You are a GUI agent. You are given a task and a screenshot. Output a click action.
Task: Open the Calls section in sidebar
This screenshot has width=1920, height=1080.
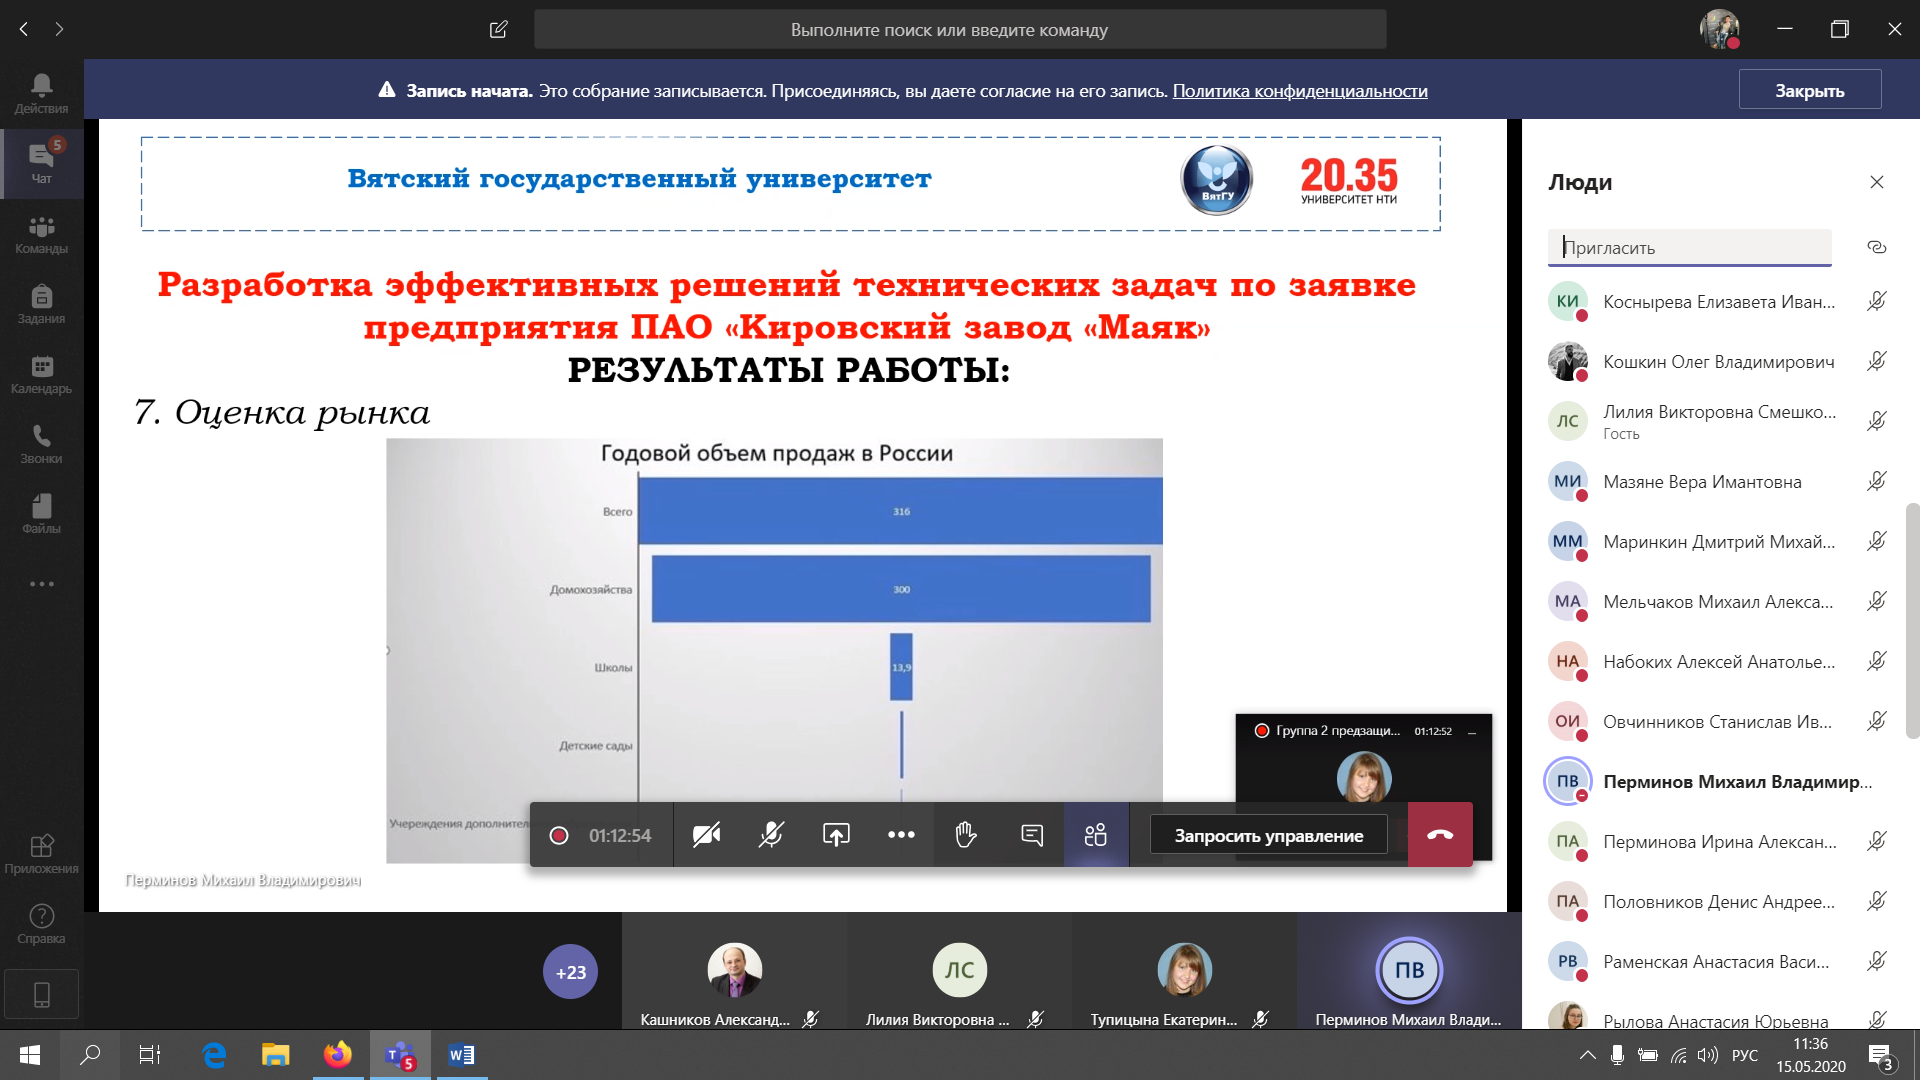[x=41, y=444]
